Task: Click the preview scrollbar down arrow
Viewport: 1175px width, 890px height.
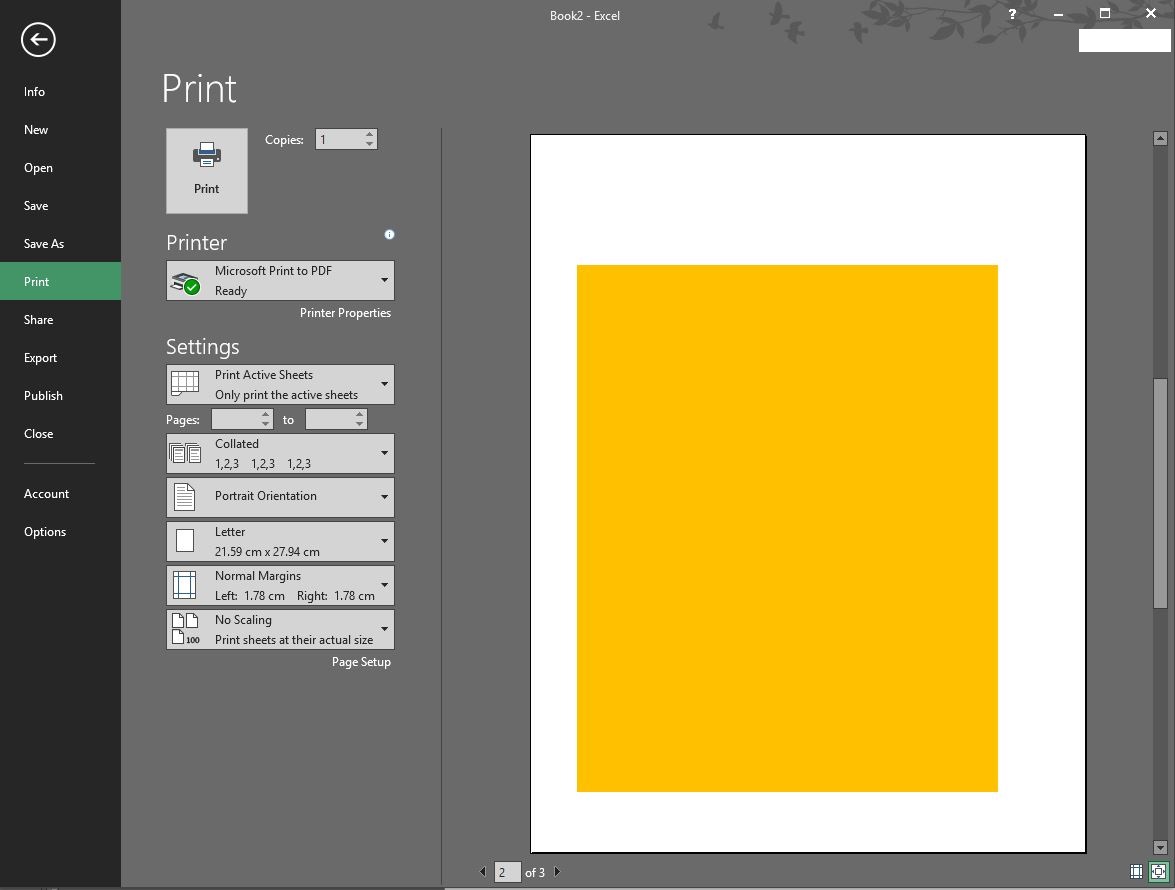Action: tap(1160, 848)
